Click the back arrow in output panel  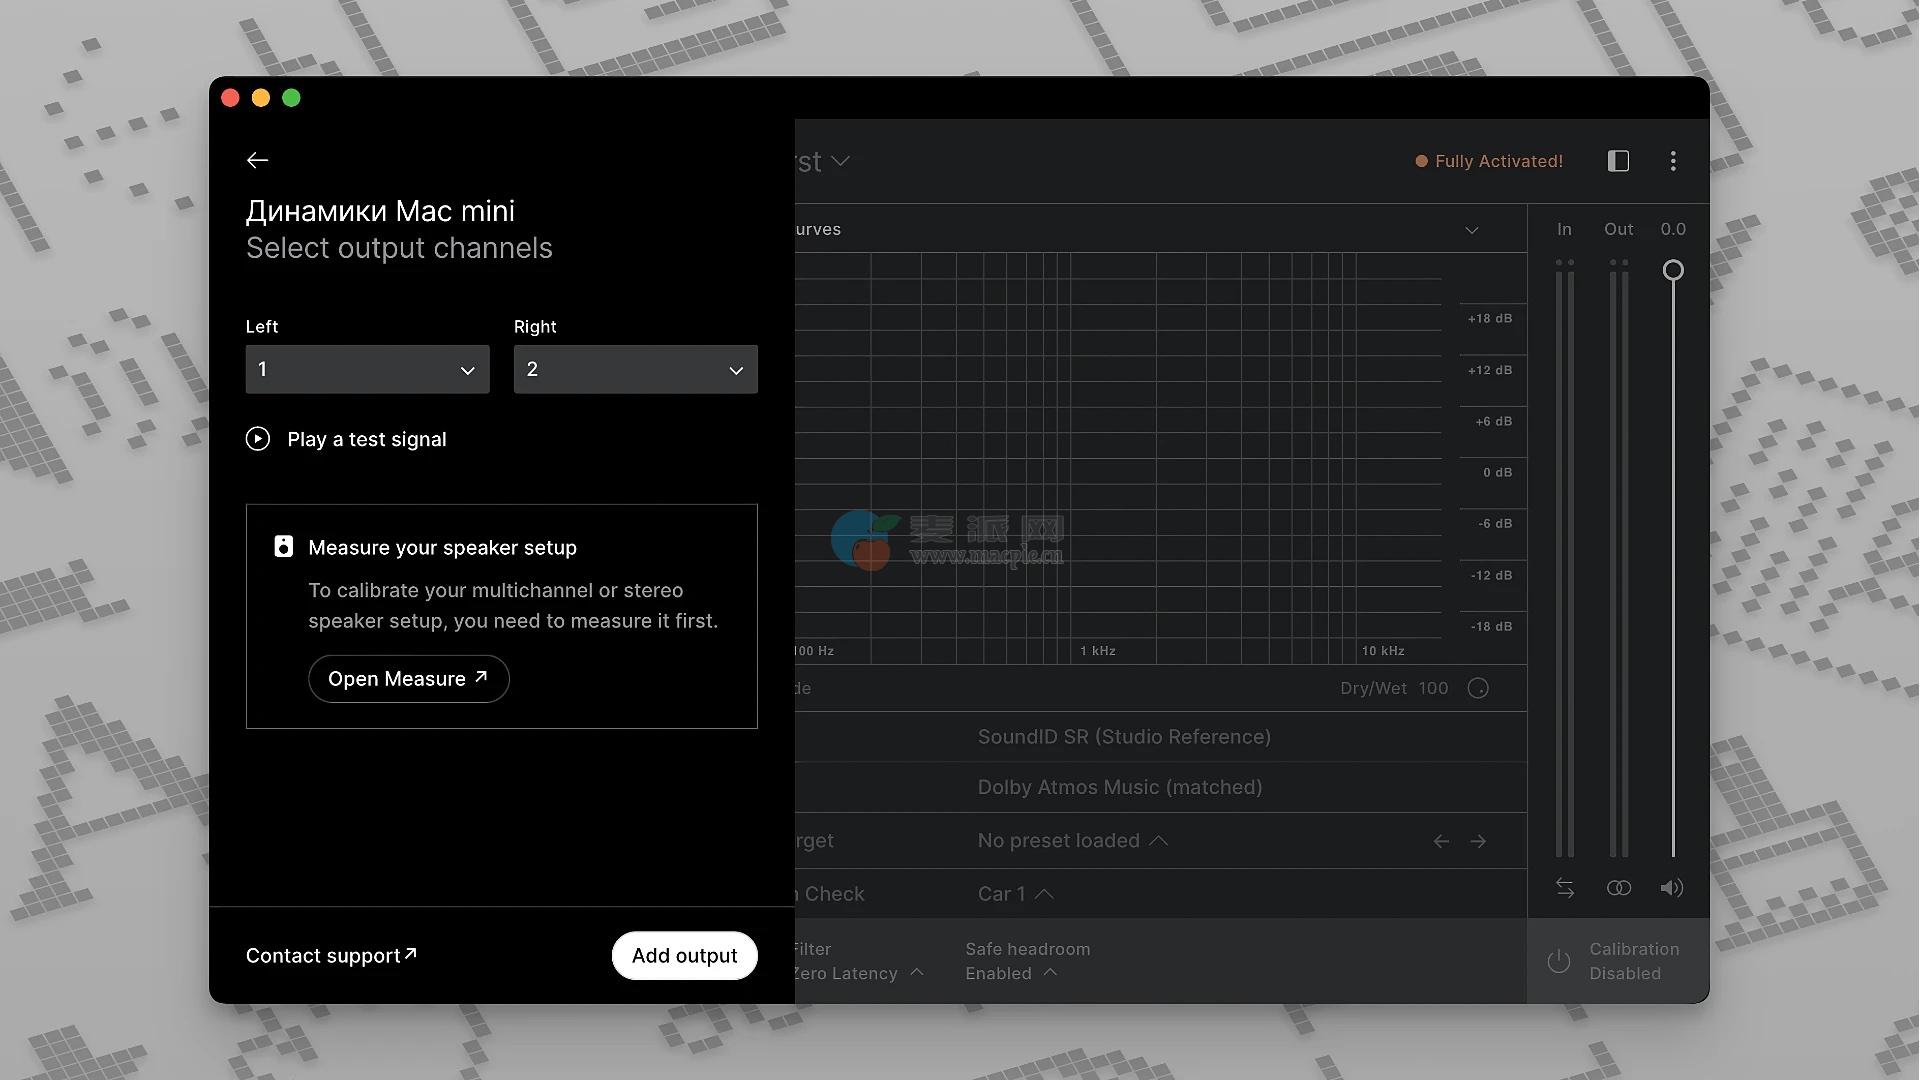(257, 160)
